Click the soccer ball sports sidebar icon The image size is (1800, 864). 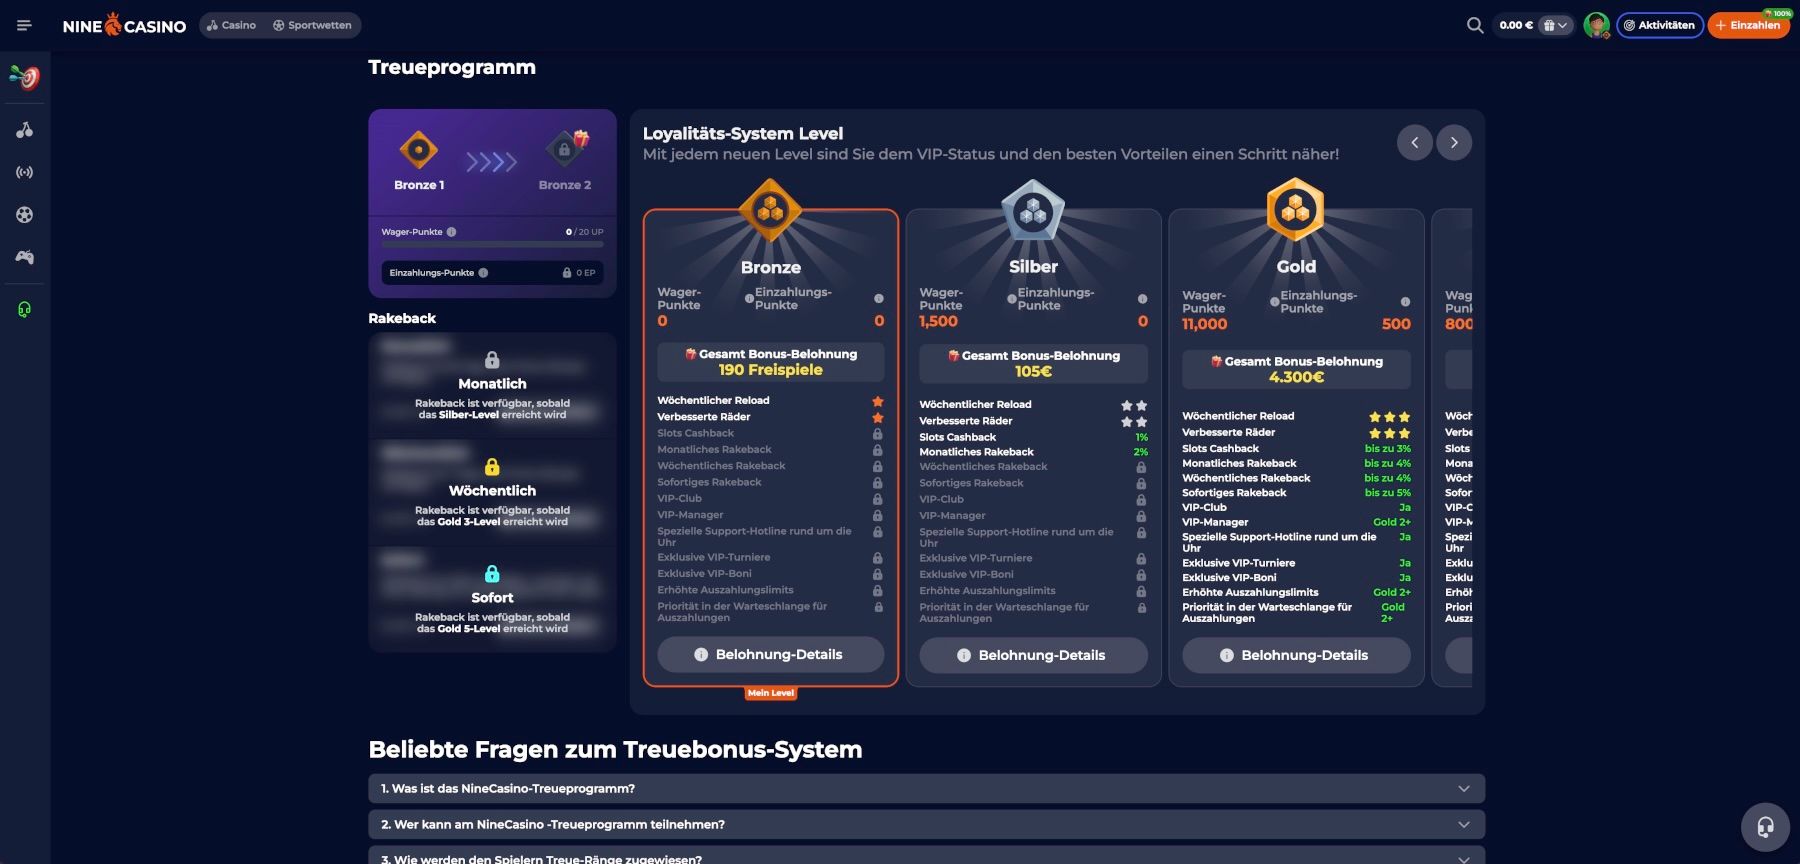[x=24, y=215]
